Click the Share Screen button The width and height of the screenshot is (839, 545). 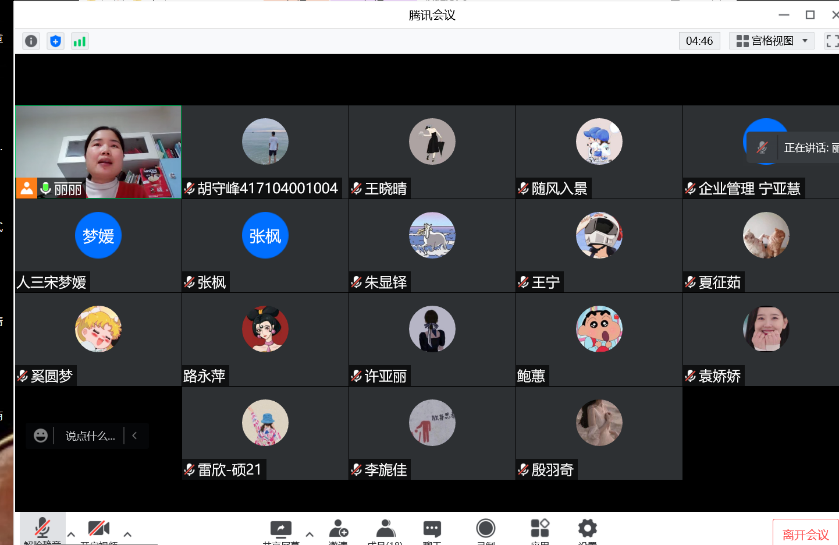(281, 530)
